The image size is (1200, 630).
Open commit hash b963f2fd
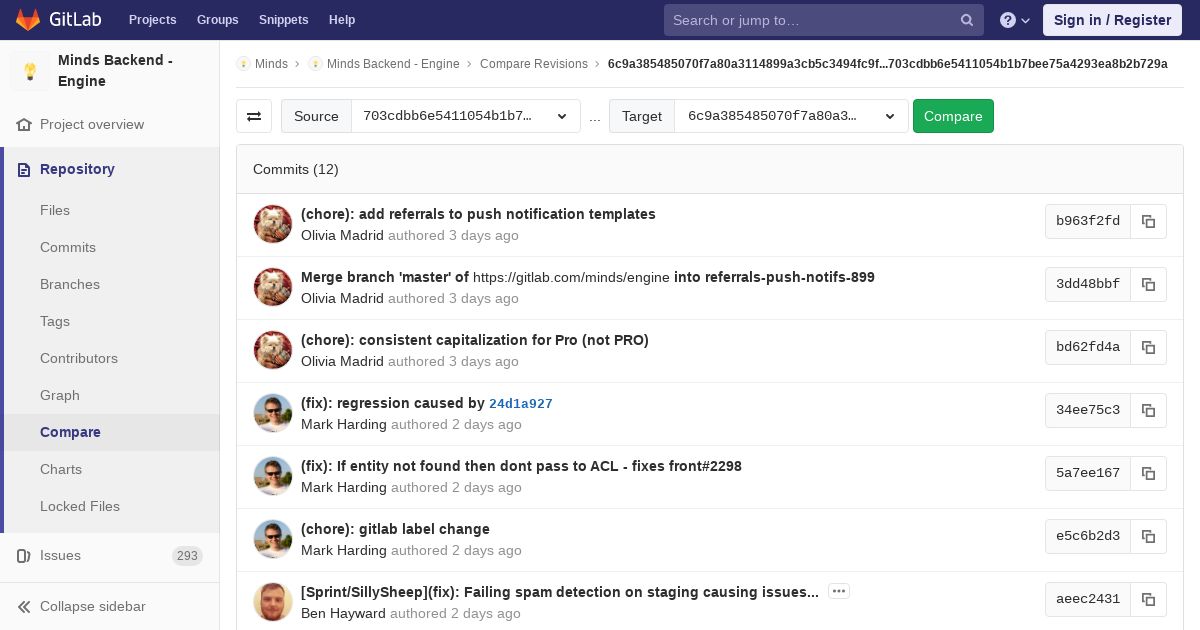pos(1088,221)
